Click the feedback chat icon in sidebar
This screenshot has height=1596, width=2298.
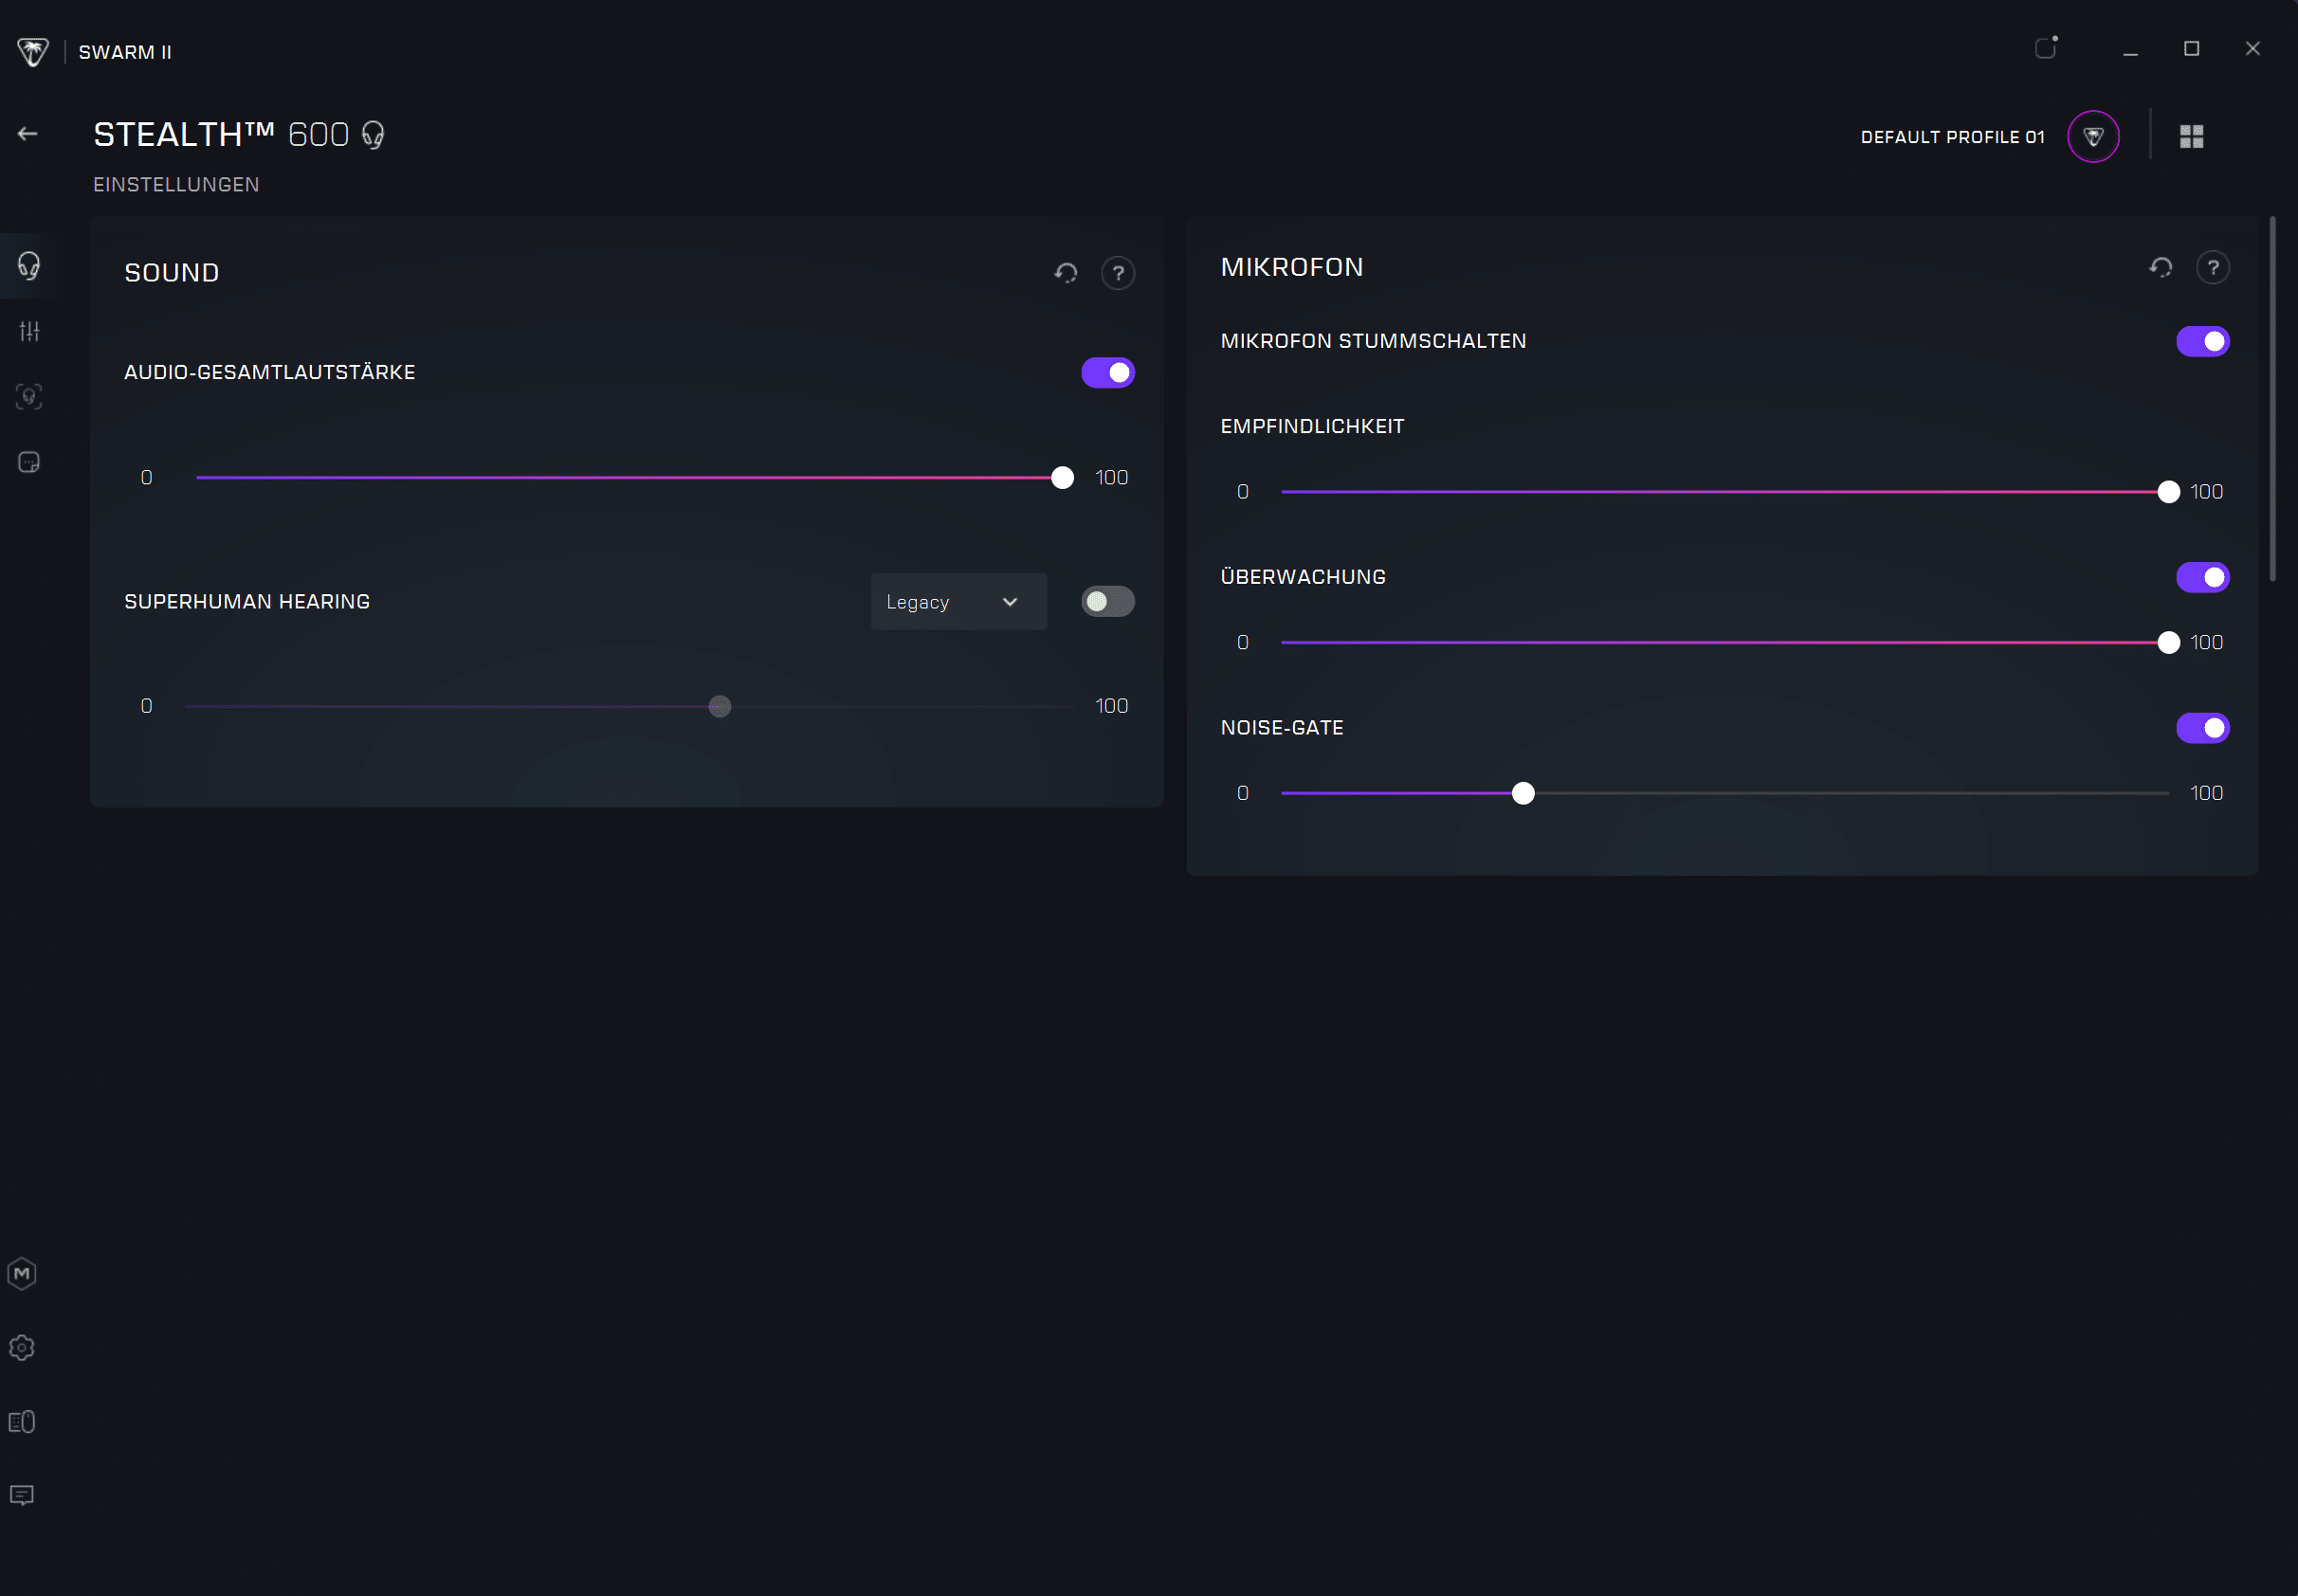(22, 1495)
